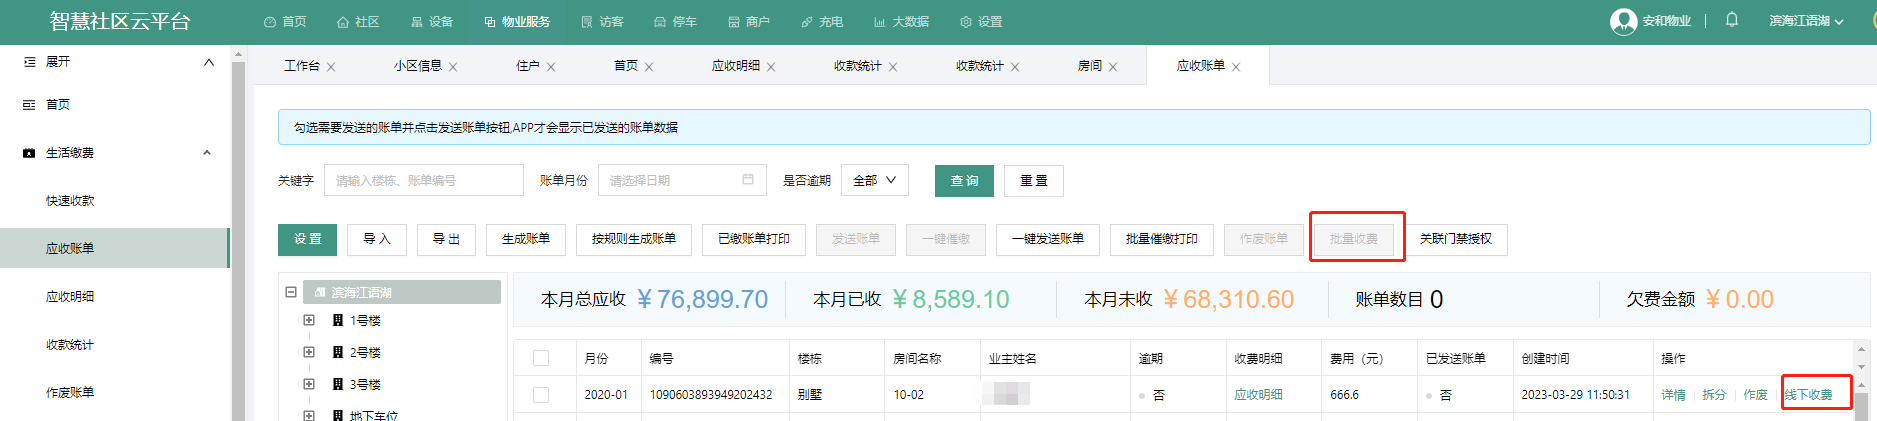Click the 关键字 search input field
1877x421 pixels.
423,181
